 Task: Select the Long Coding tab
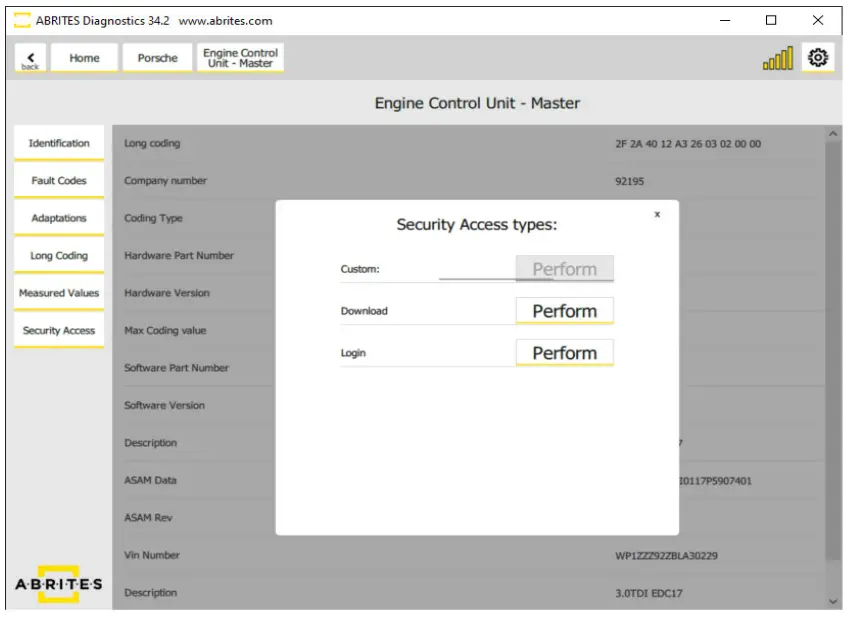pos(59,256)
